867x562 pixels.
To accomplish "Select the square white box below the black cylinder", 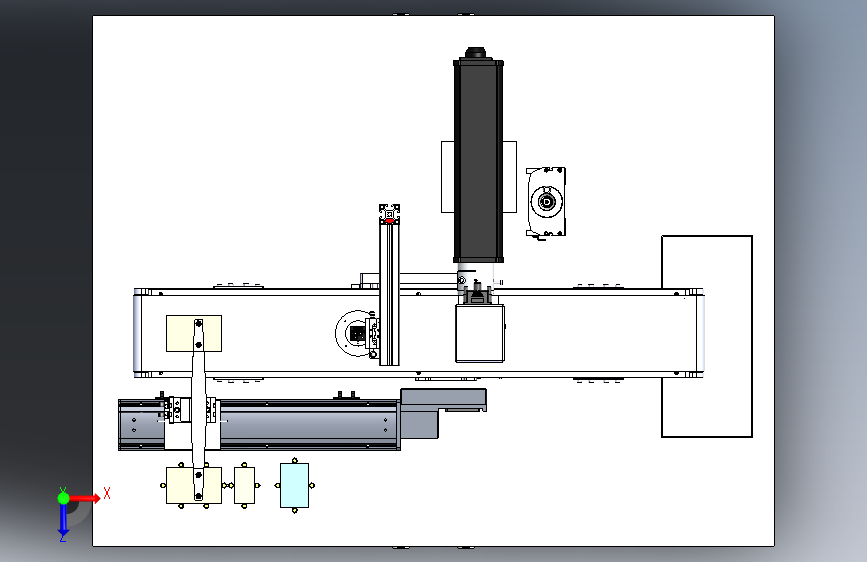I will tap(479, 334).
